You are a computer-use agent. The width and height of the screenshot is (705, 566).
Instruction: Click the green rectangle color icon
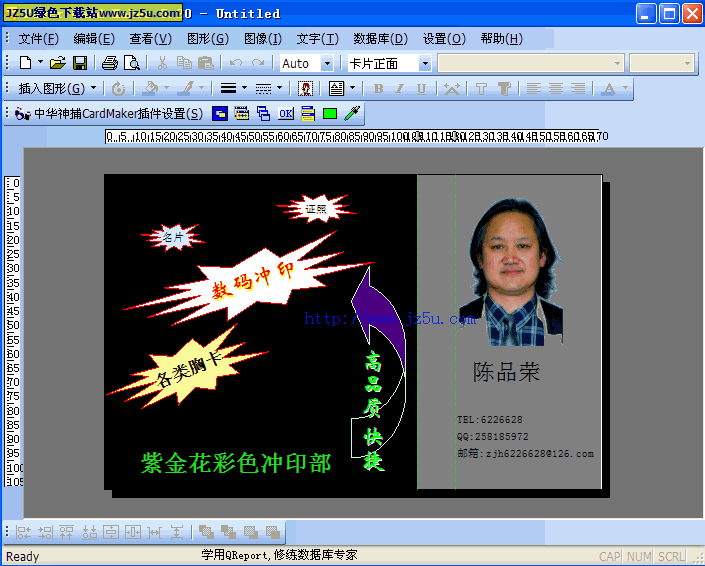(330, 114)
